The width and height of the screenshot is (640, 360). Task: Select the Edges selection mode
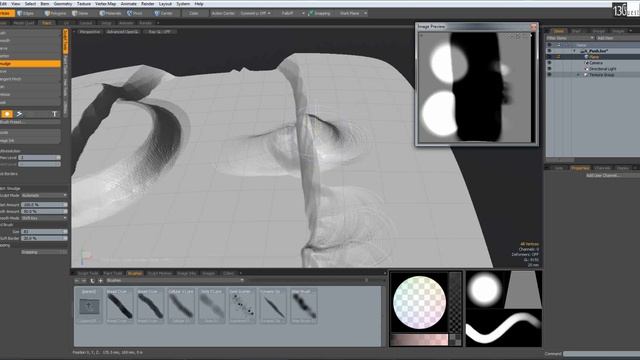pos(26,13)
